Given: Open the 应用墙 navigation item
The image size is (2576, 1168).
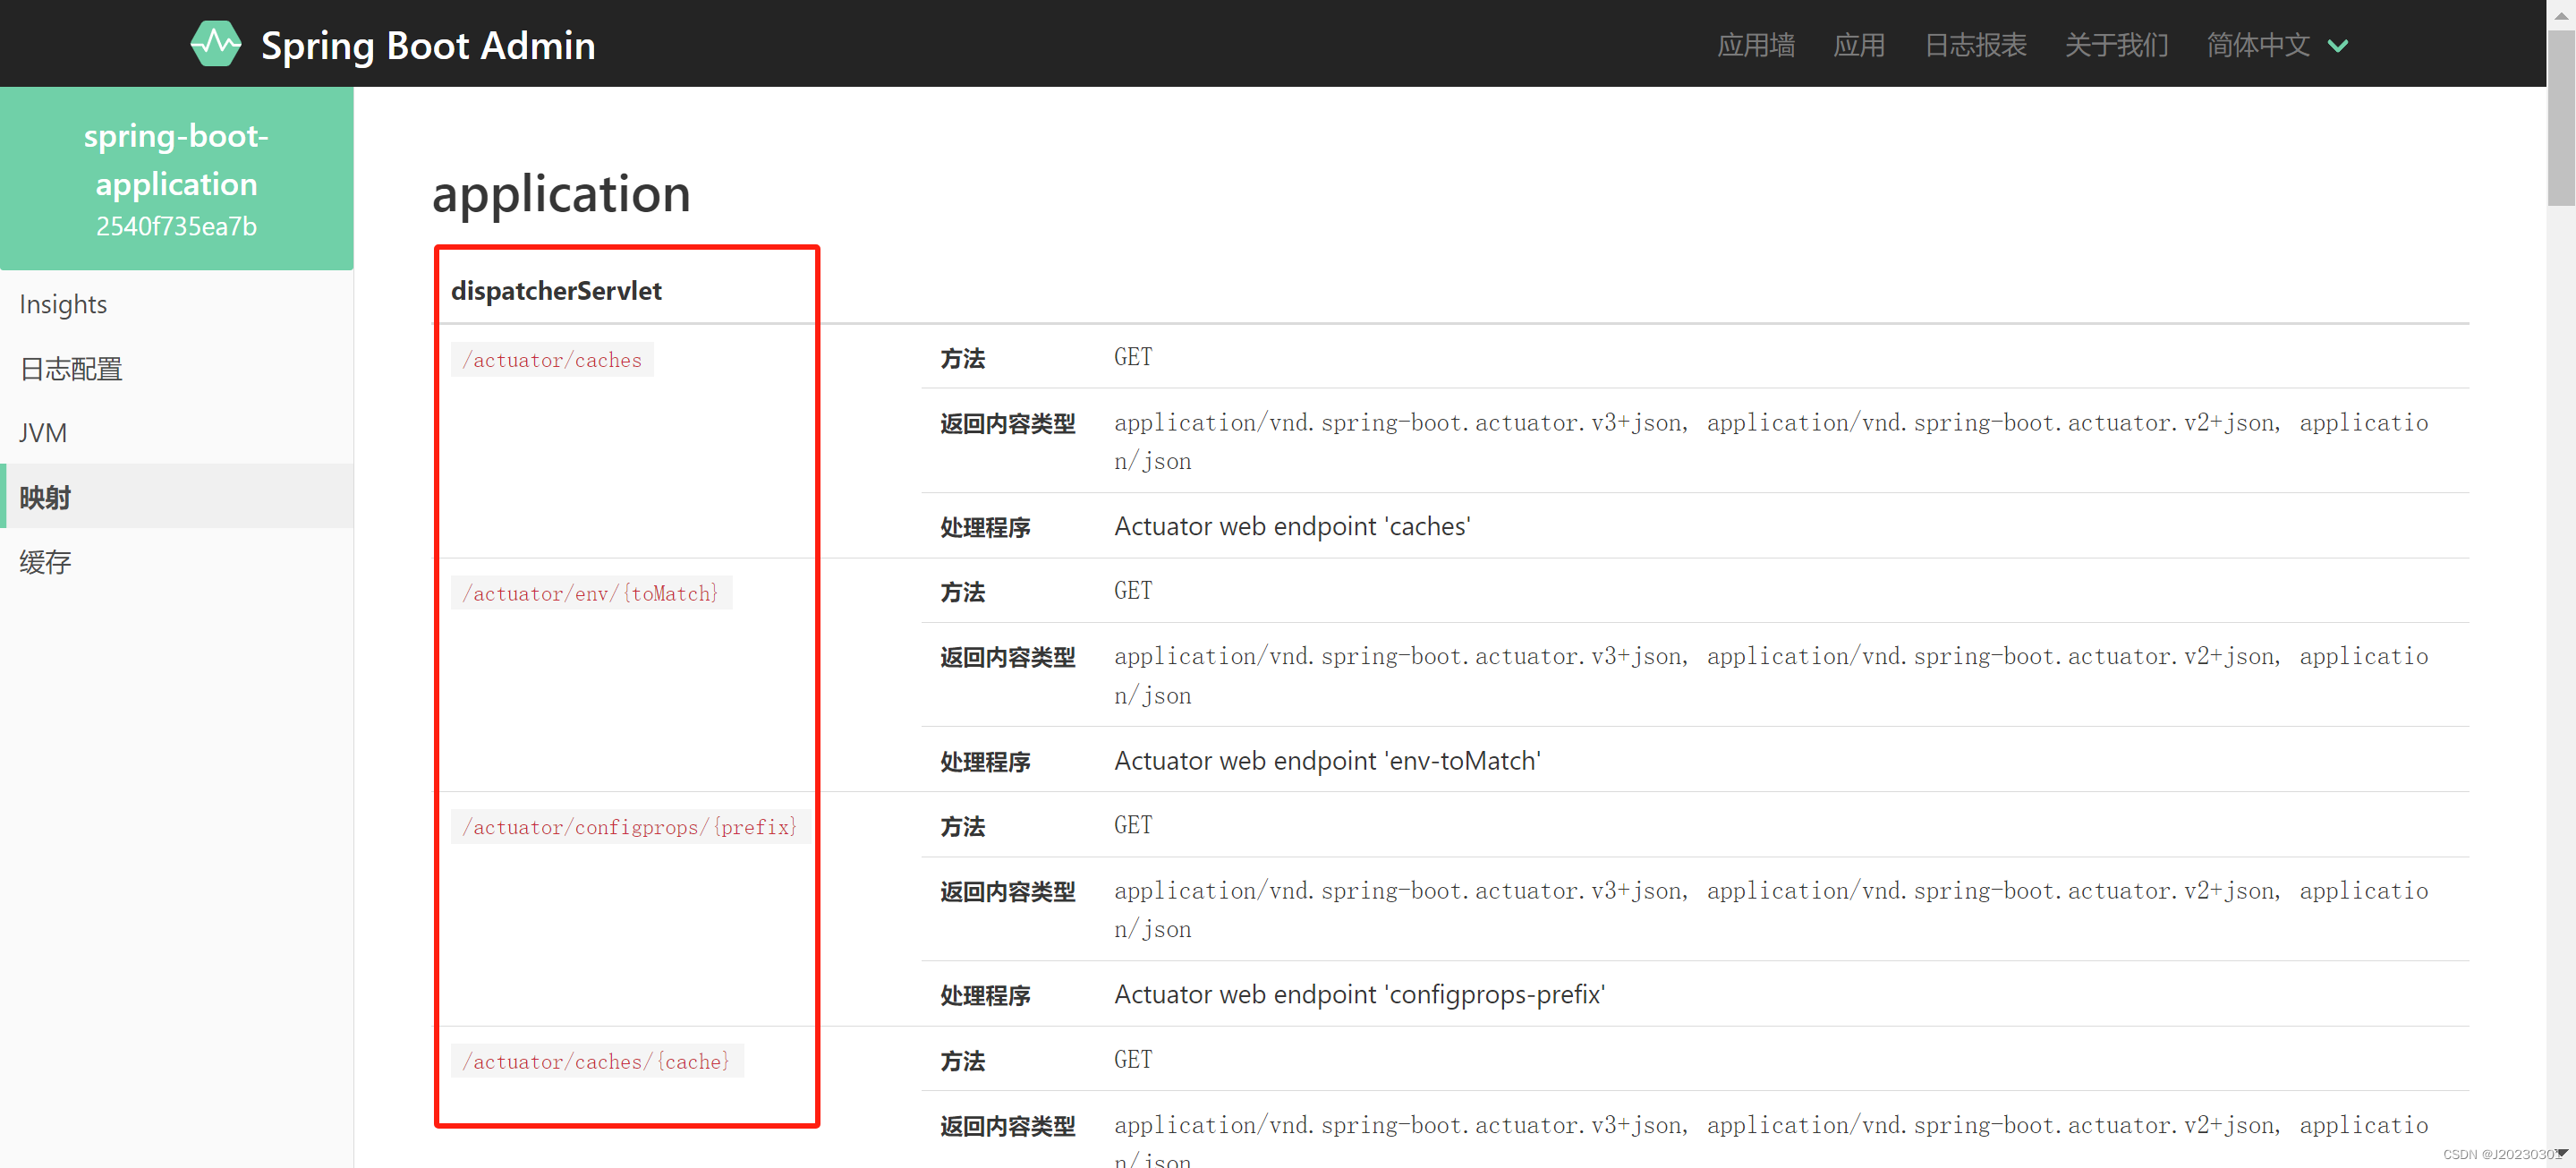Looking at the screenshot, I should 1755,45.
